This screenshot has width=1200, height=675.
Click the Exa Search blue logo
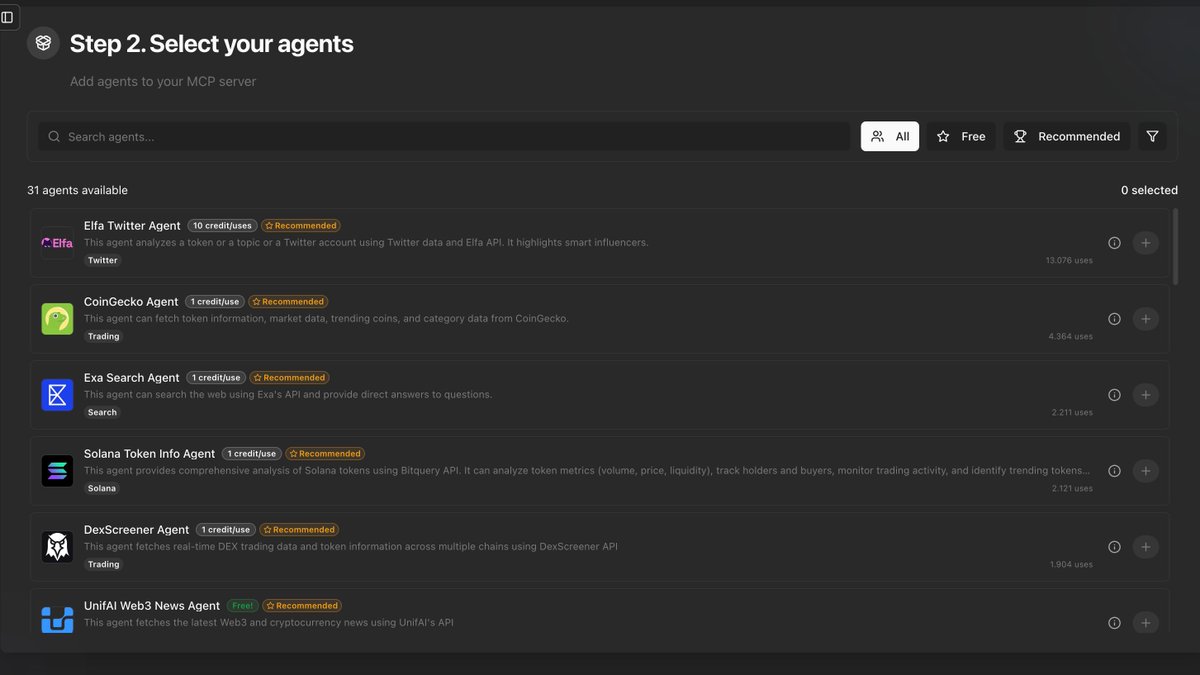pyautogui.click(x=57, y=395)
